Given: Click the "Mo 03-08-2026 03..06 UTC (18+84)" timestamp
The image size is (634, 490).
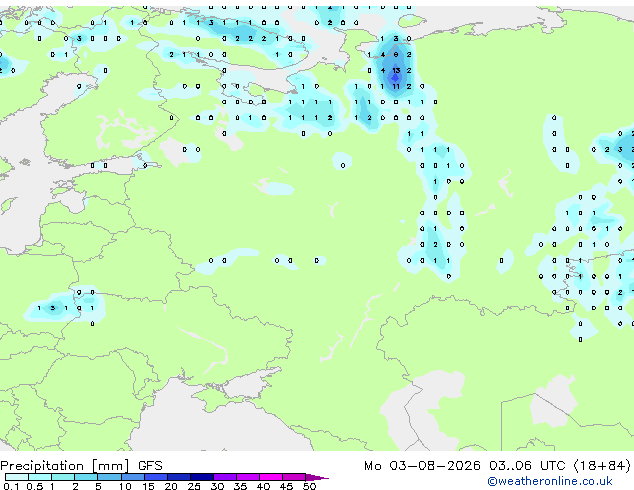Looking at the screenshot, I should pos(497,466).
